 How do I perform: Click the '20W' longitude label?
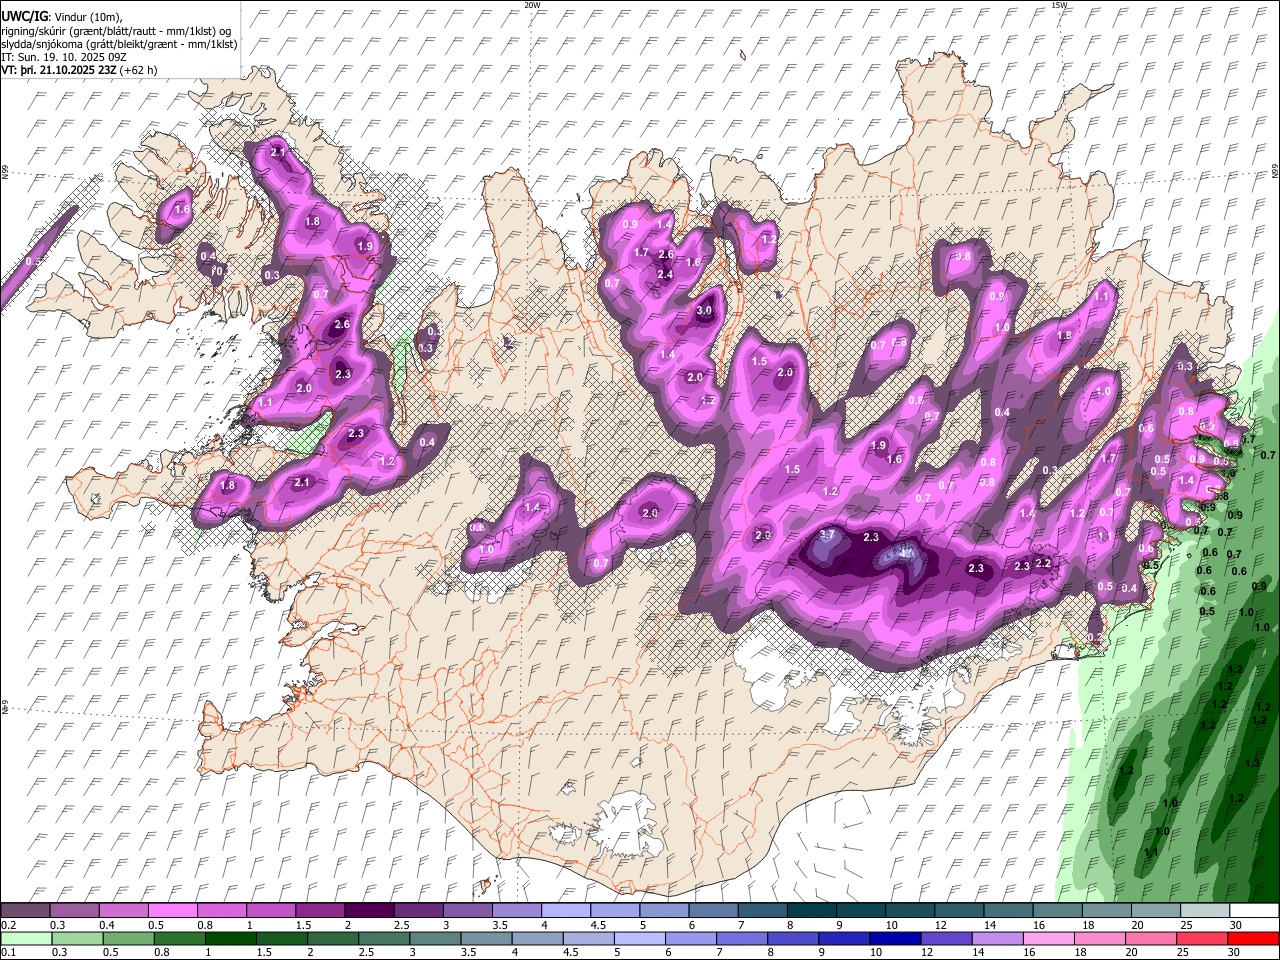click(x=532, y=5)
